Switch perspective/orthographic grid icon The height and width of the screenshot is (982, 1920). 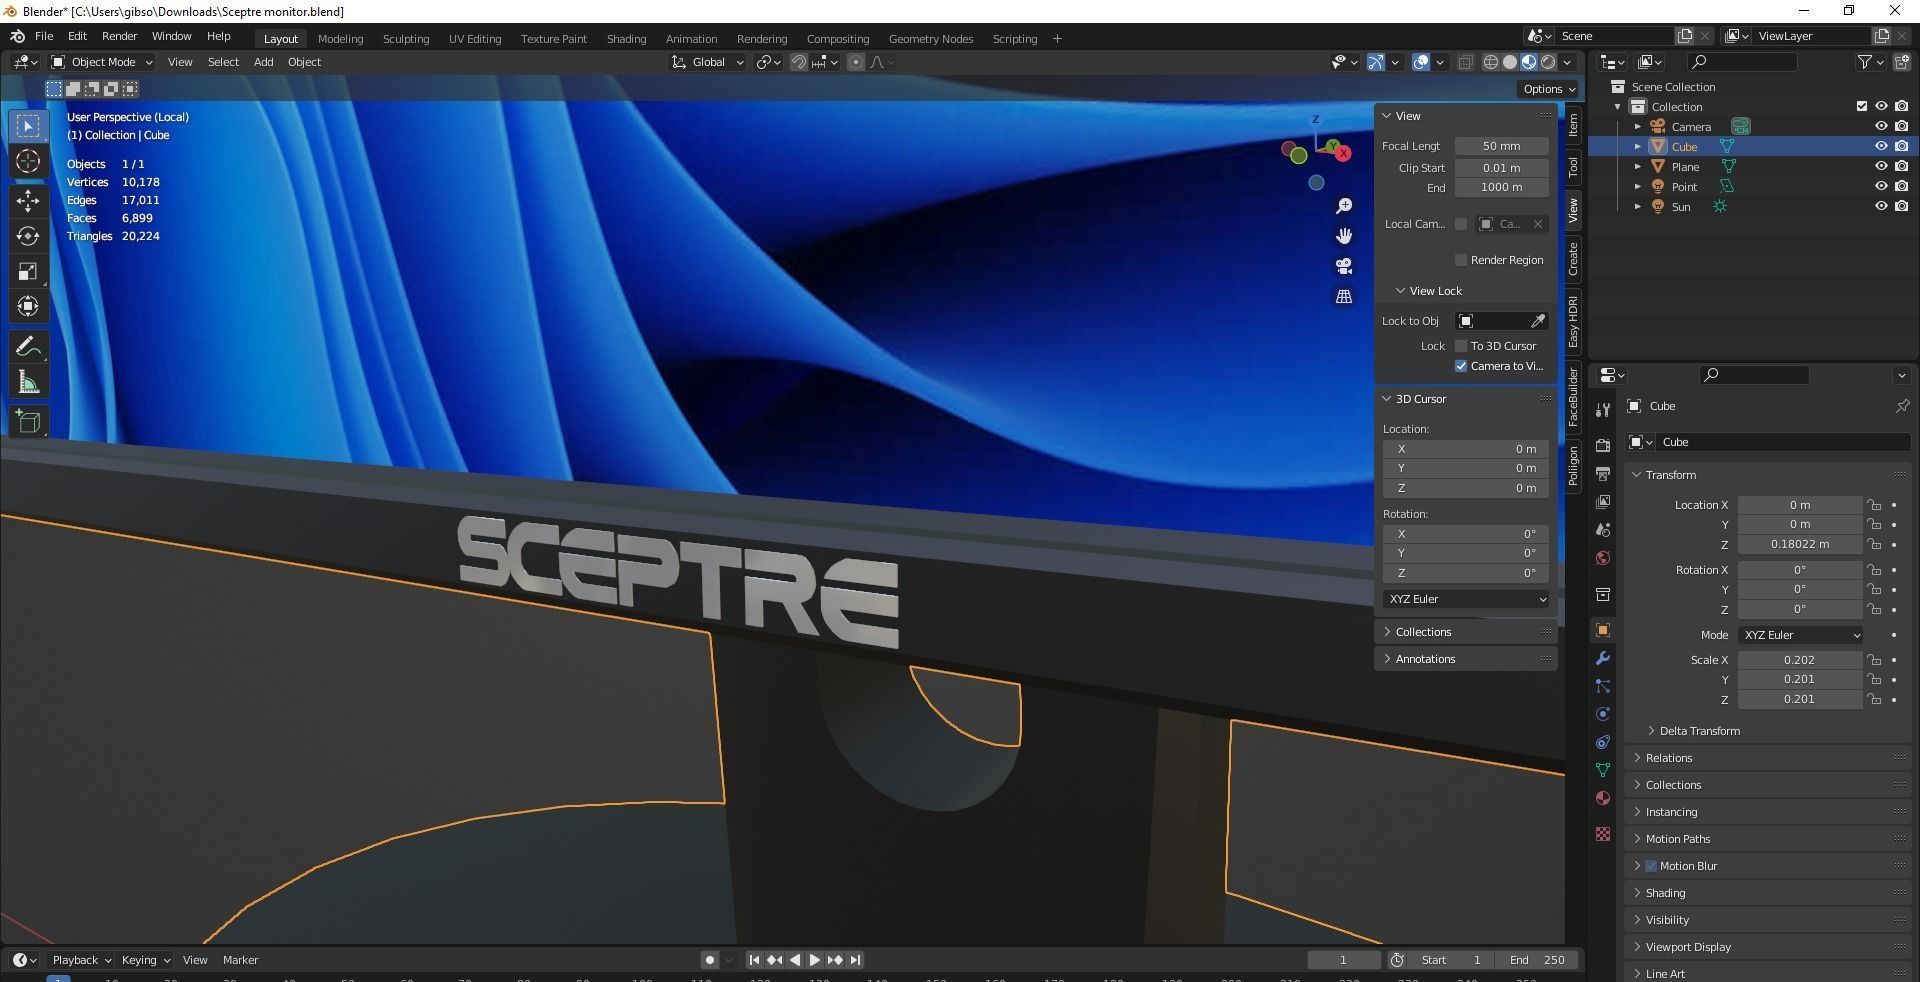coord(1344,297)
